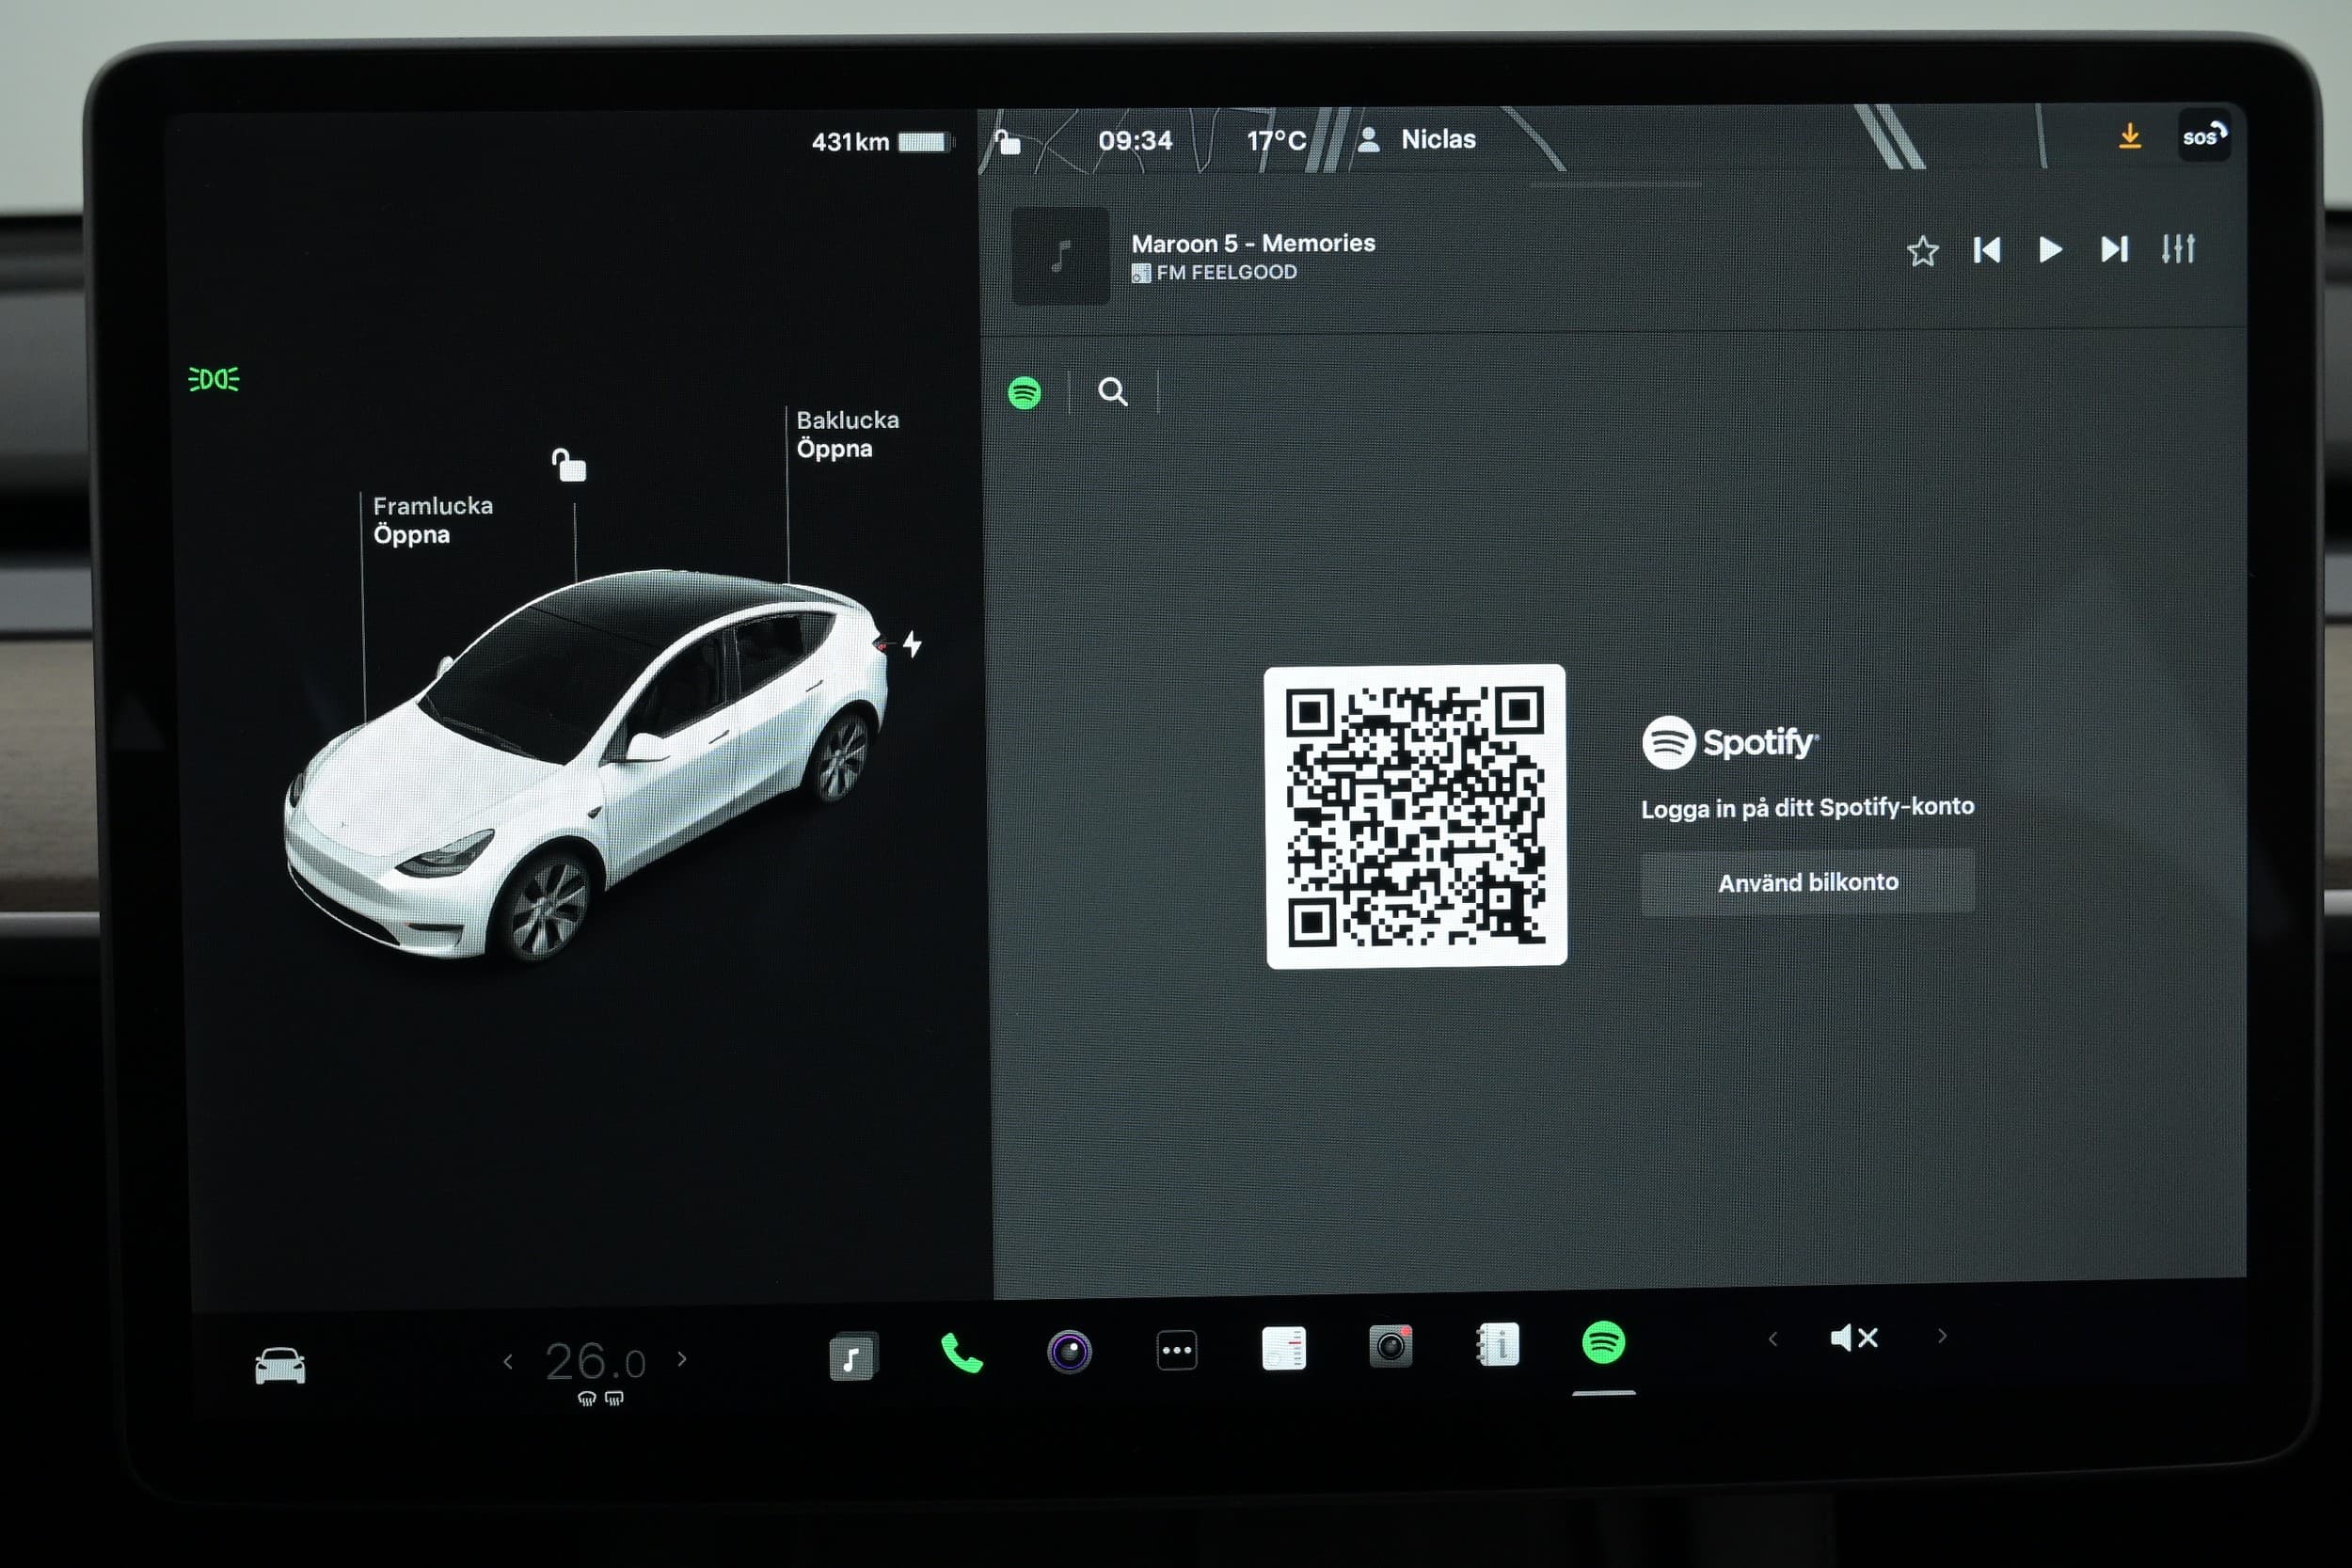2352x1568 pixels.
Task: Open the charge port via lightning bolt
Action: click(912, 643)
